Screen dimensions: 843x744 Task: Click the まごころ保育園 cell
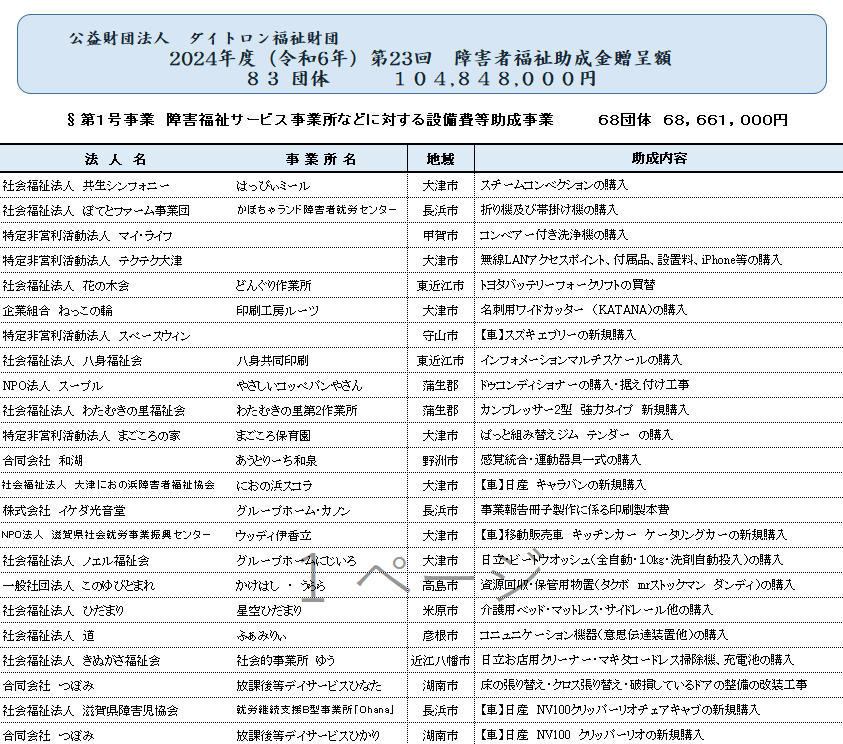pyautogui.click(x=273, y=436)
